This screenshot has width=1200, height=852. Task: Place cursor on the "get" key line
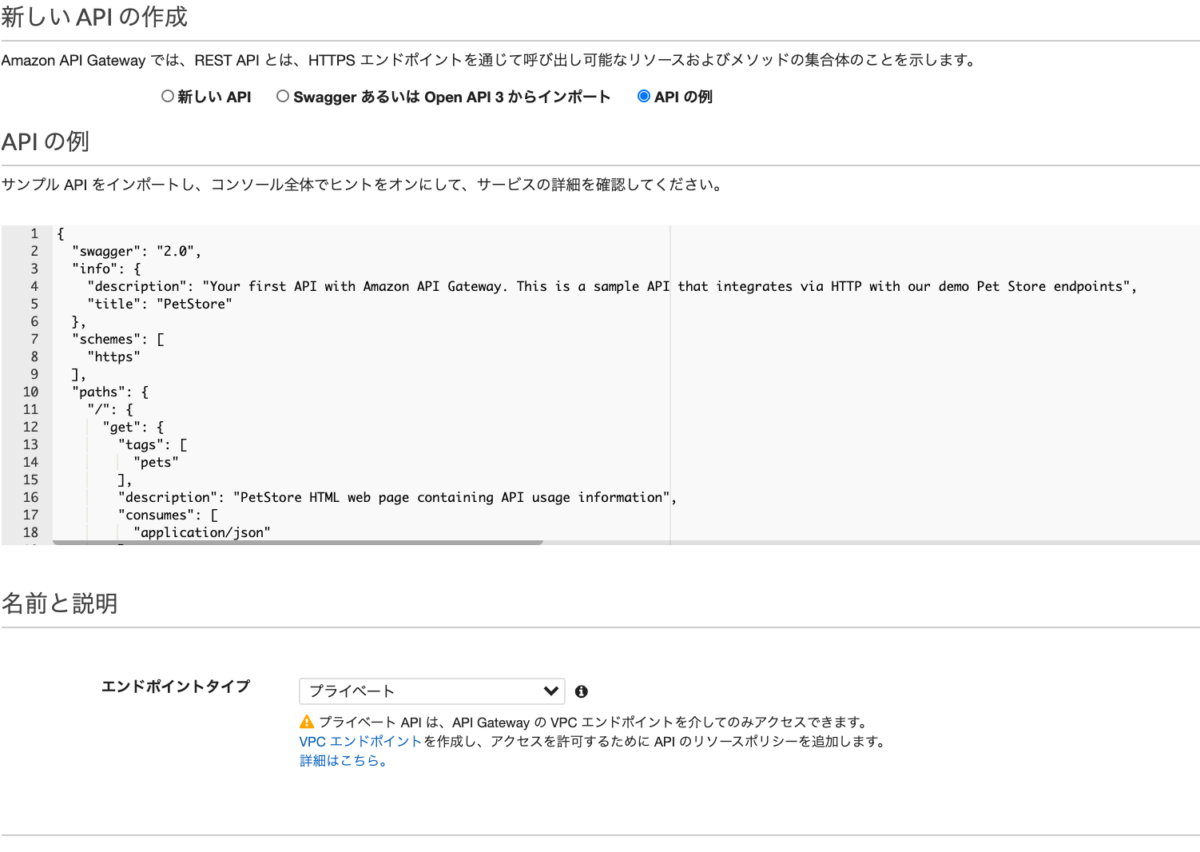pyautogui.click(x=125, y=427)
